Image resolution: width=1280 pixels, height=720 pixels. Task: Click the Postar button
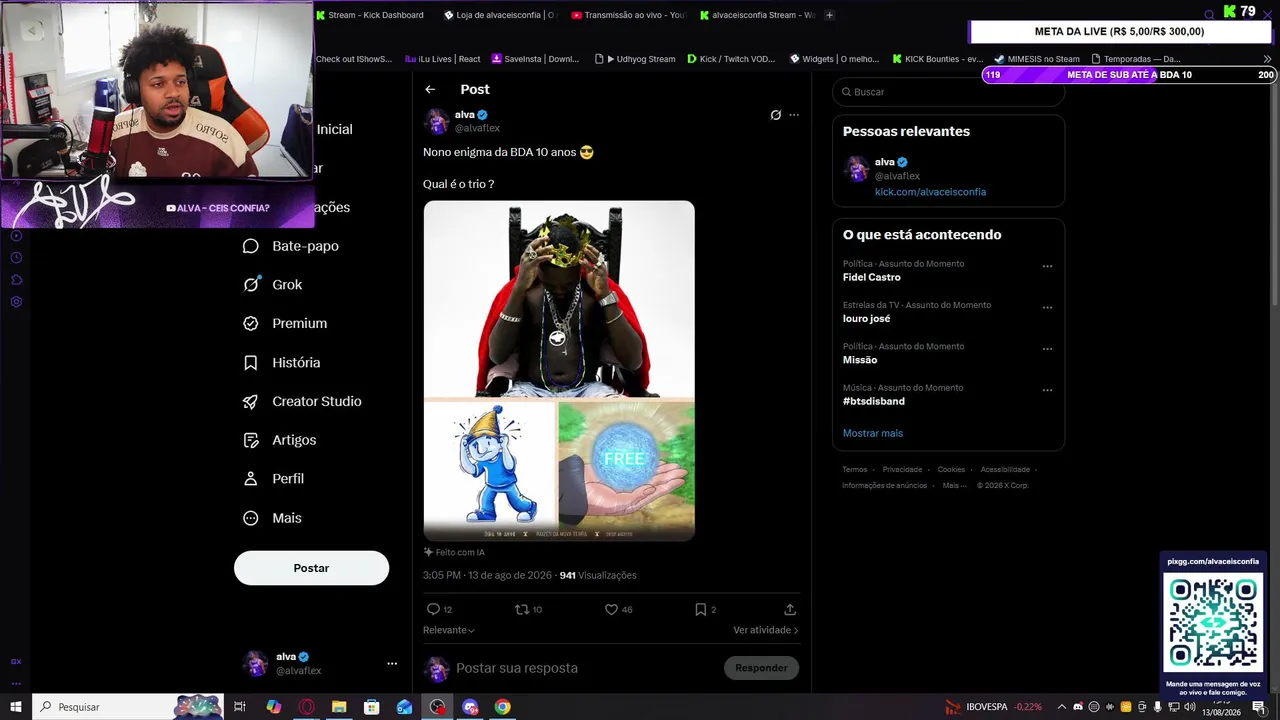311,568
